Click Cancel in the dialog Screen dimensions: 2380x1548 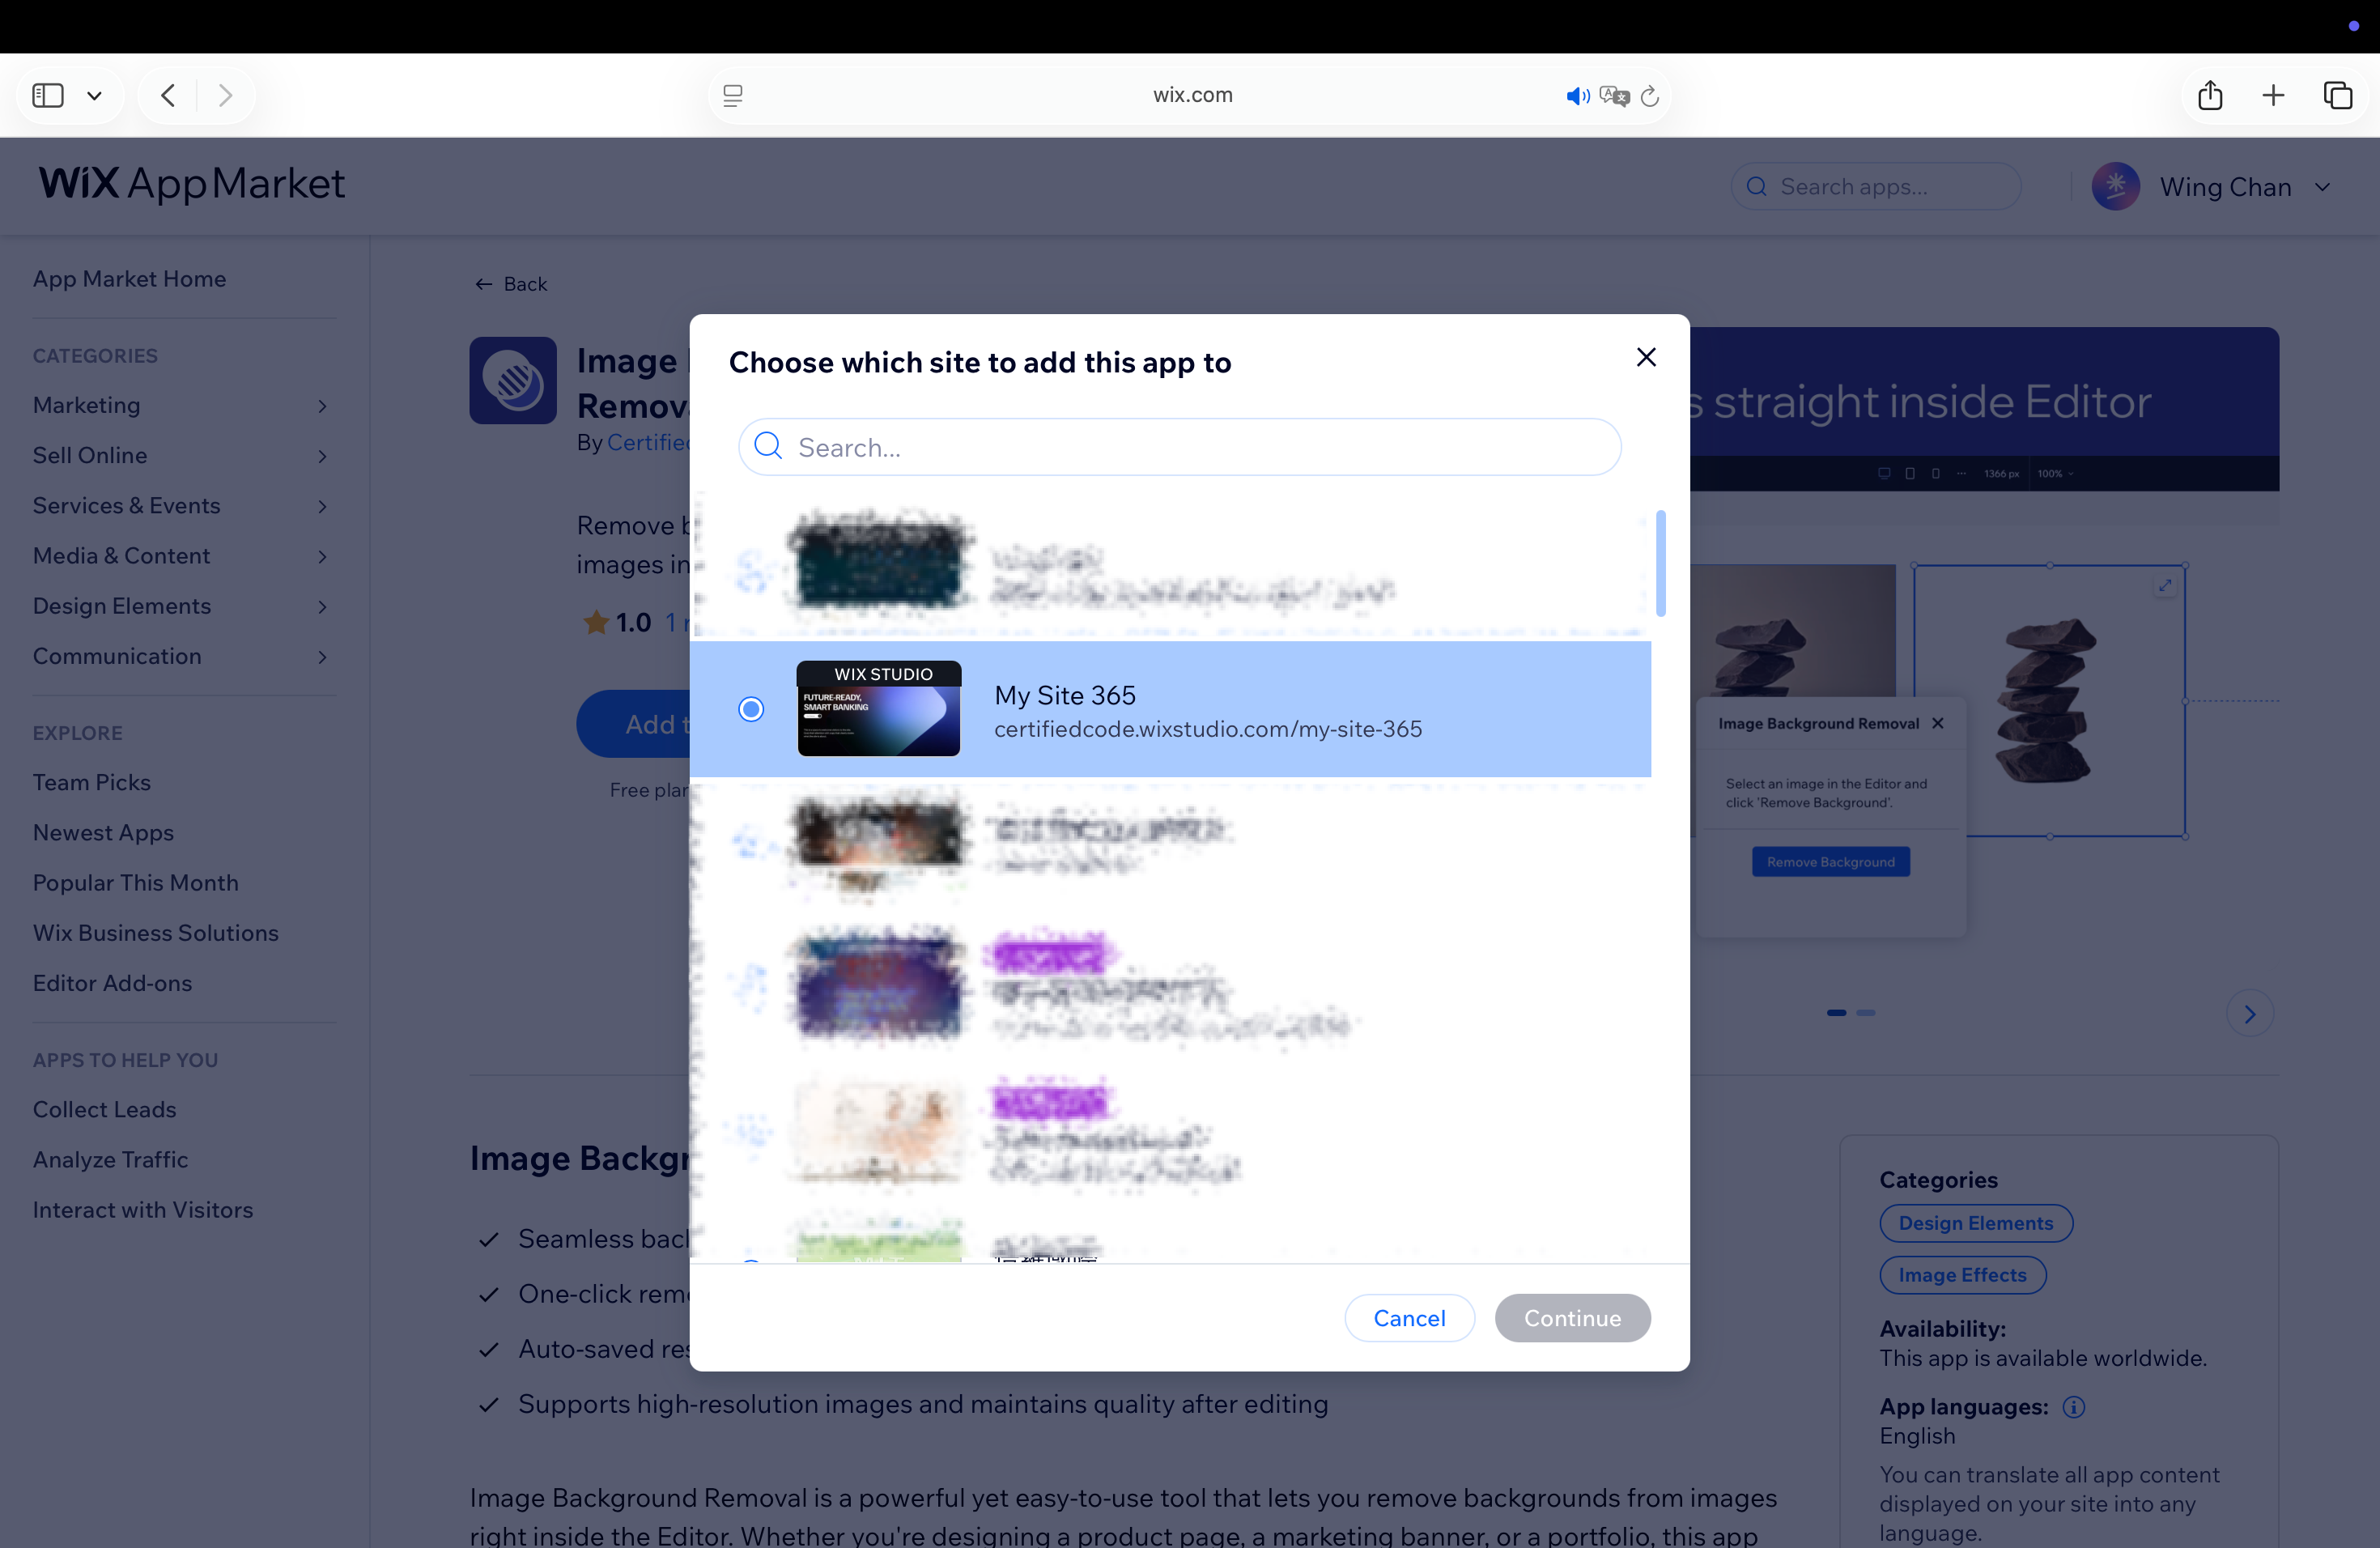click(x=1409, y=1317)
